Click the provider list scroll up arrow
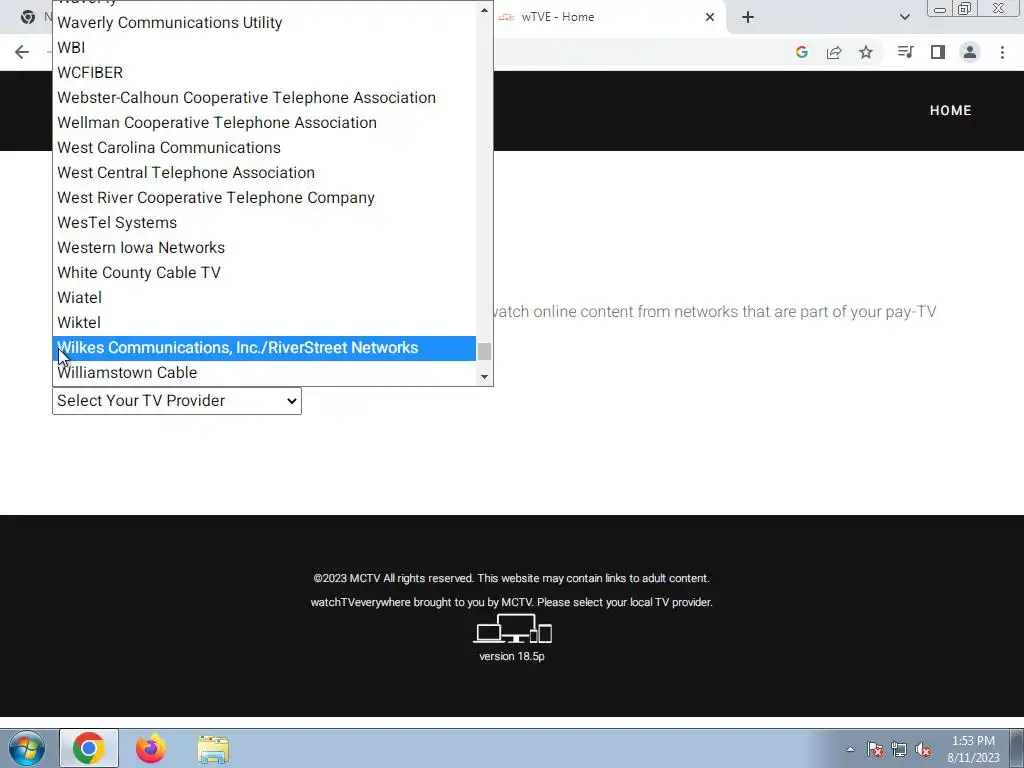The width and height of the screenshot is (1024, 768). pos(484,10)
